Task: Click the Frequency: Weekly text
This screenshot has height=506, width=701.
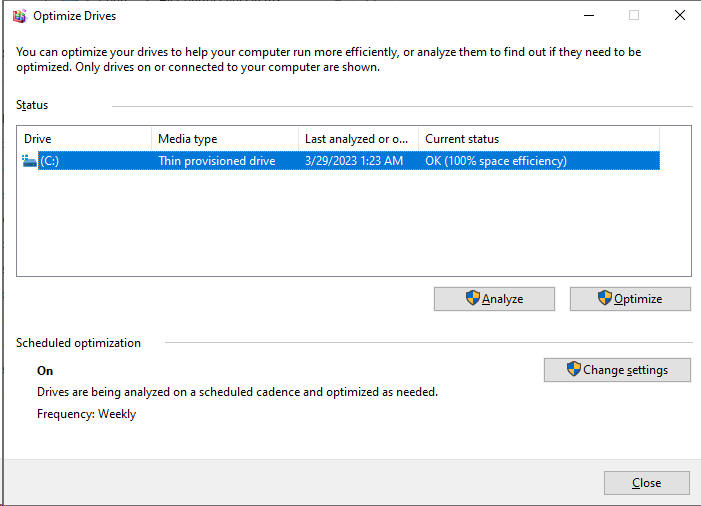Action: click(86, 414)
